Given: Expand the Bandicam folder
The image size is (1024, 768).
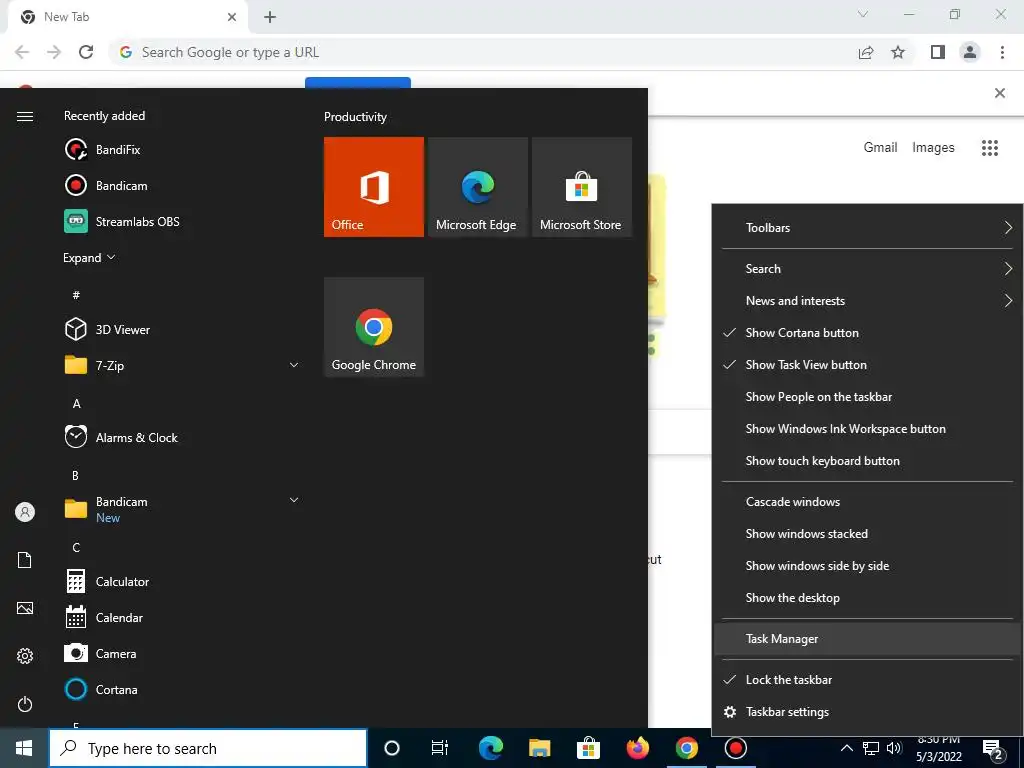Looking at the screenshot, I should (x=294, y=500).
